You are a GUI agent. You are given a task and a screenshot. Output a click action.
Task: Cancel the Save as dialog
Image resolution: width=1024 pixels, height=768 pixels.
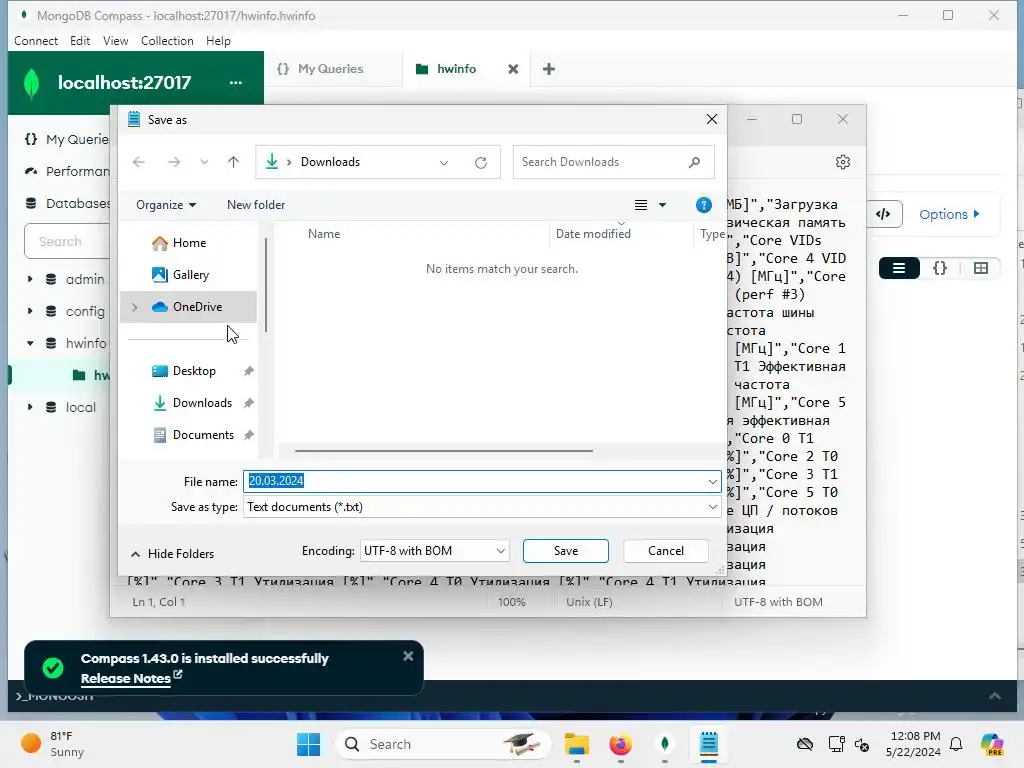[x=665, y=551]
